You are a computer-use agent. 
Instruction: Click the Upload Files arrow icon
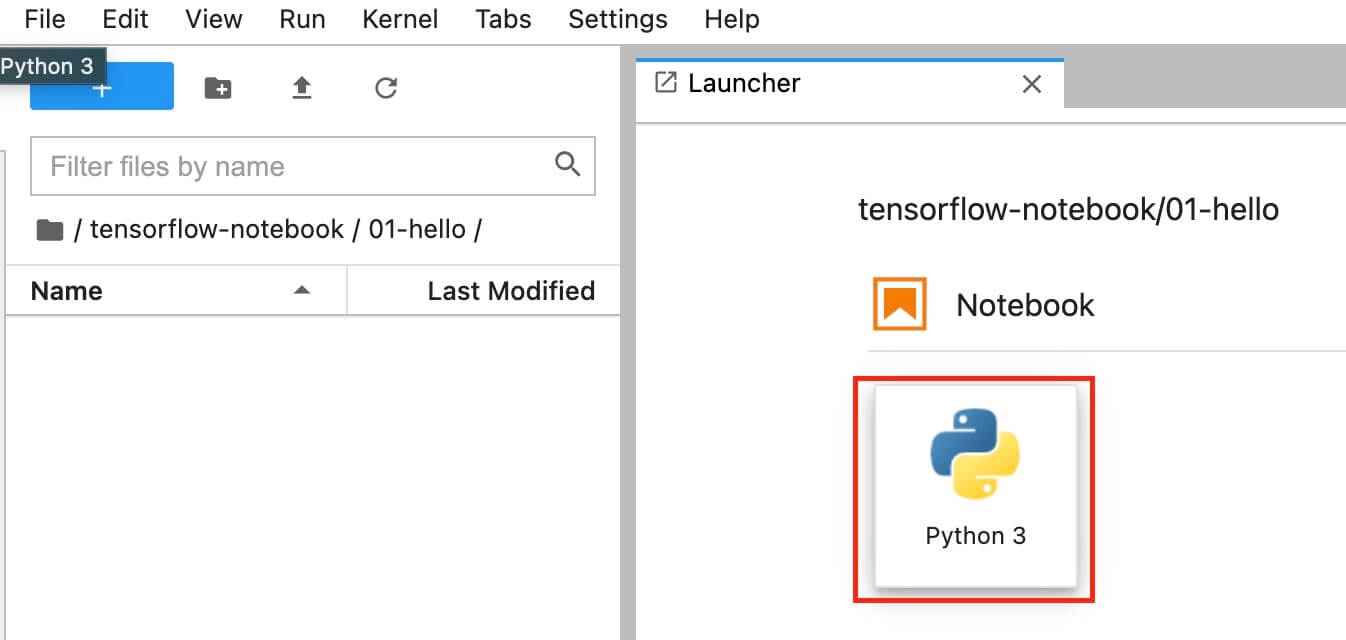point(302,88)
